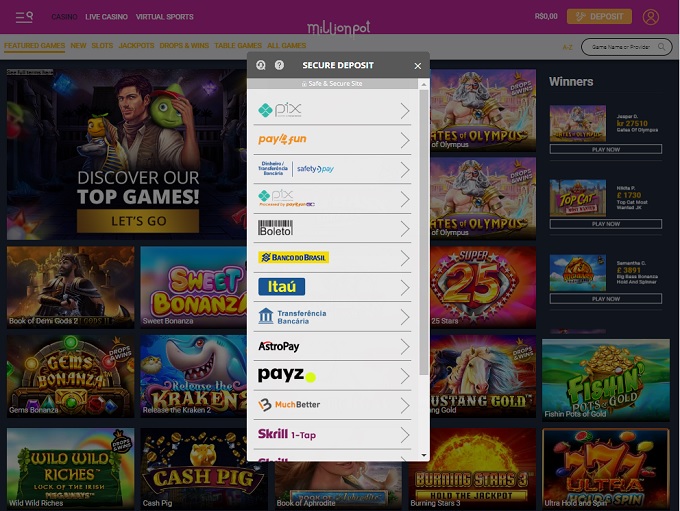Open the Table Games tab
This screenshot has height=511, width=680.
tap(237, 46)
